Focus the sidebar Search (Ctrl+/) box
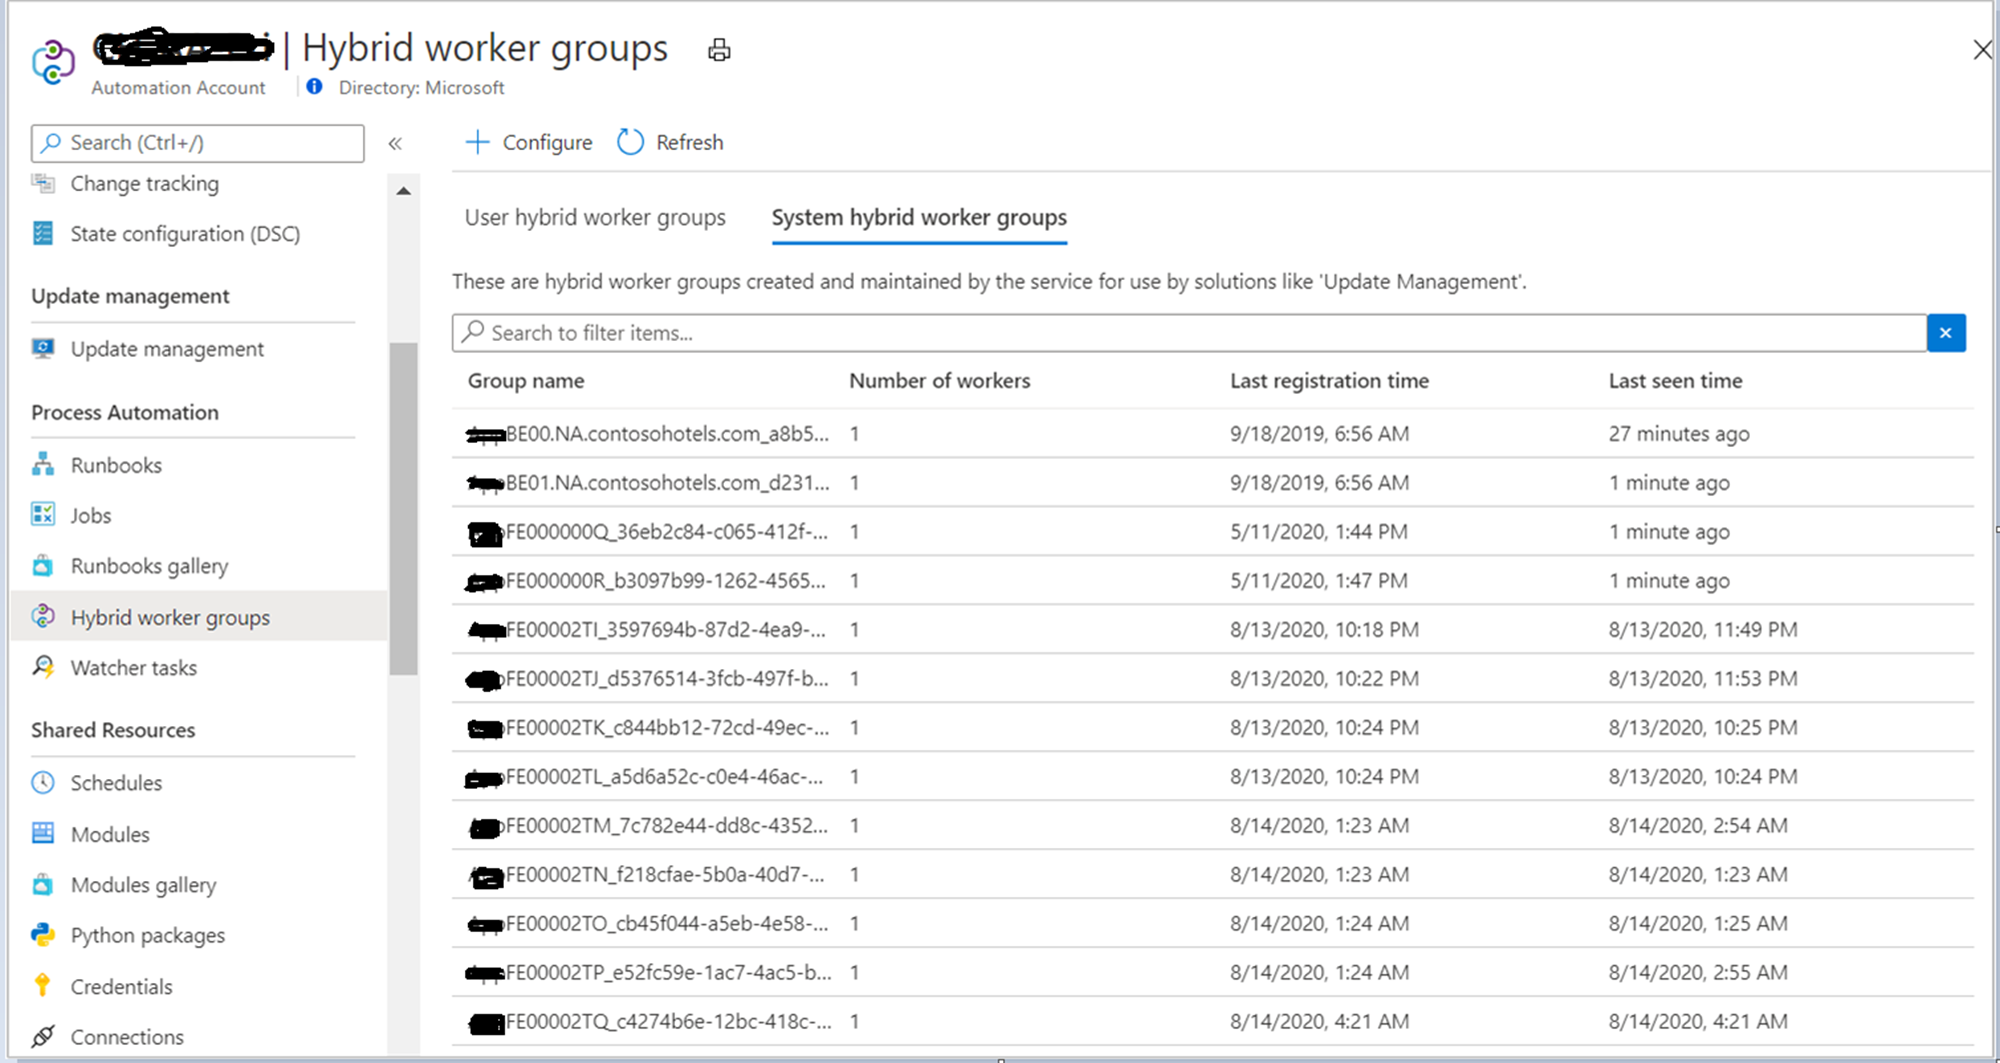Image resolution: width=2000 pixels, height=1063 pixels. (x=198, y=143)
